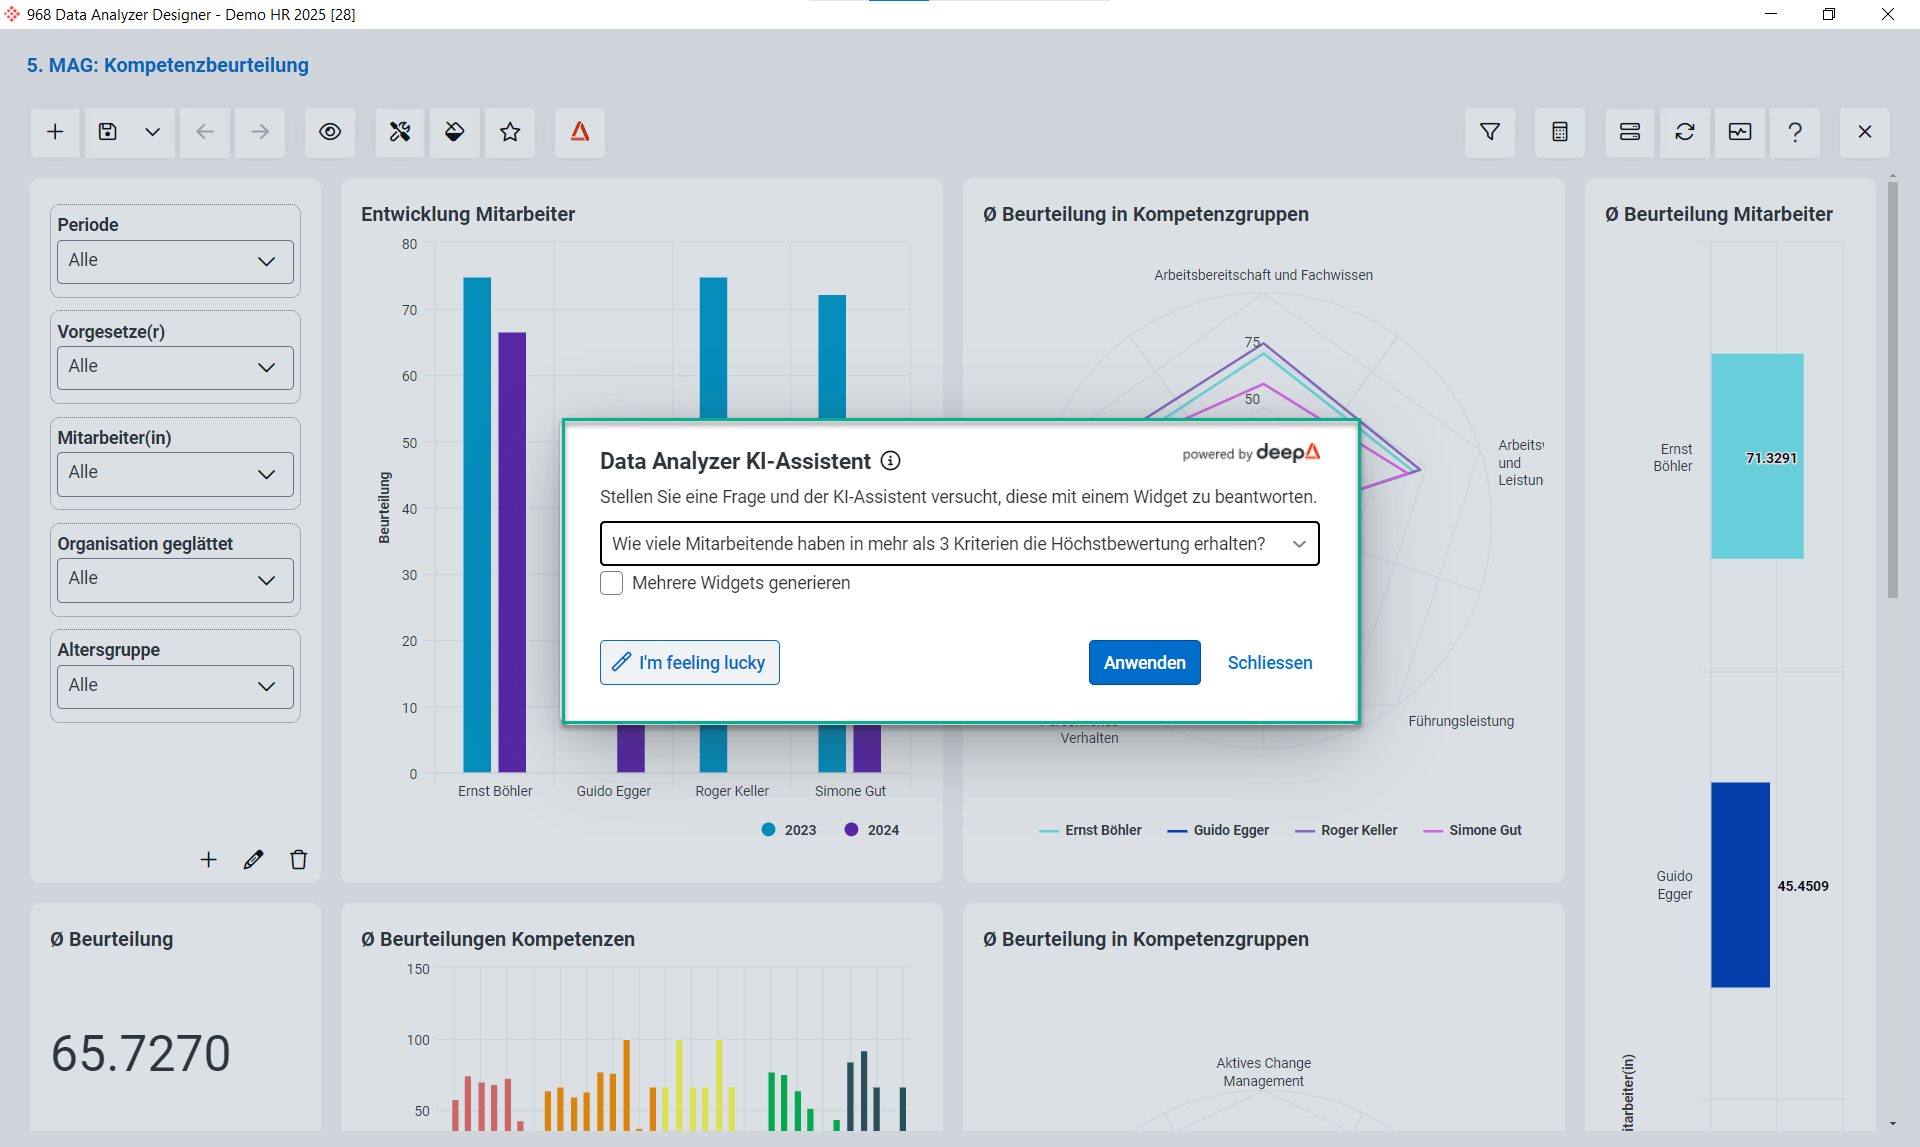Viewport: 1920px width, 1147px height.
Task: Click the dashboard vertical scrollbar
Action: point(1892,390)
